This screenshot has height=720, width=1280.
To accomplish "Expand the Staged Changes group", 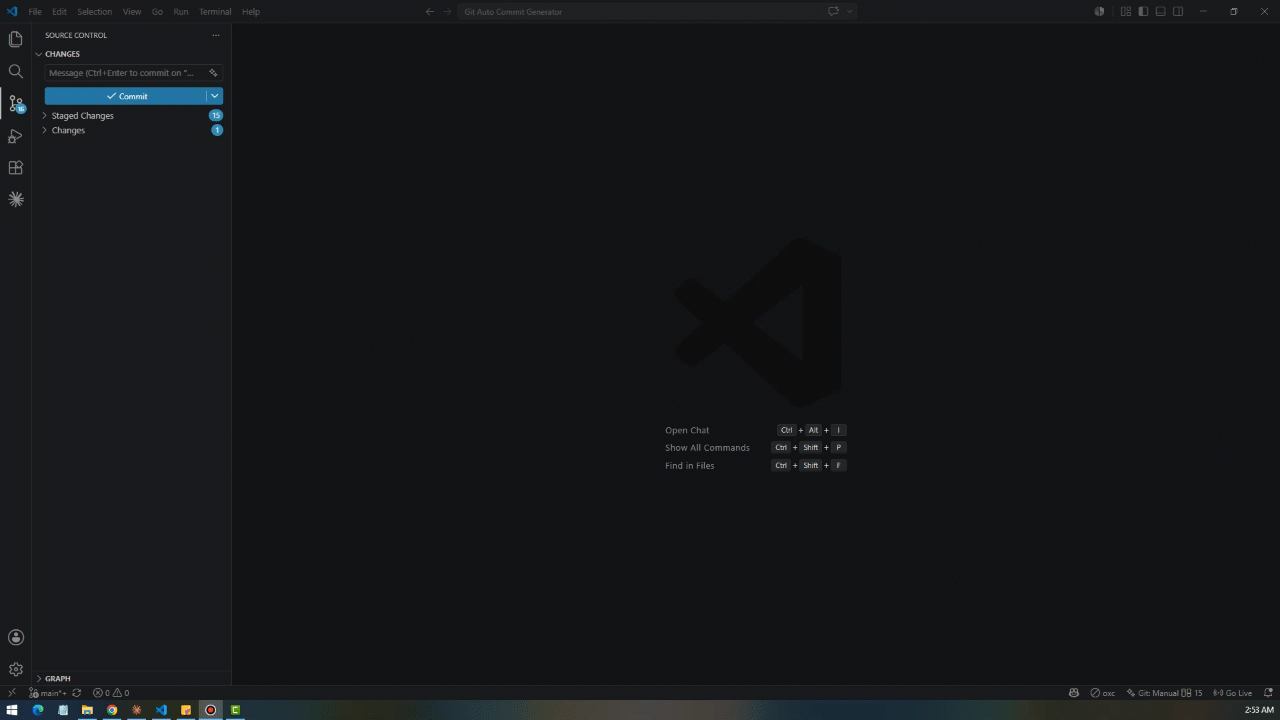I will [133, 116].
